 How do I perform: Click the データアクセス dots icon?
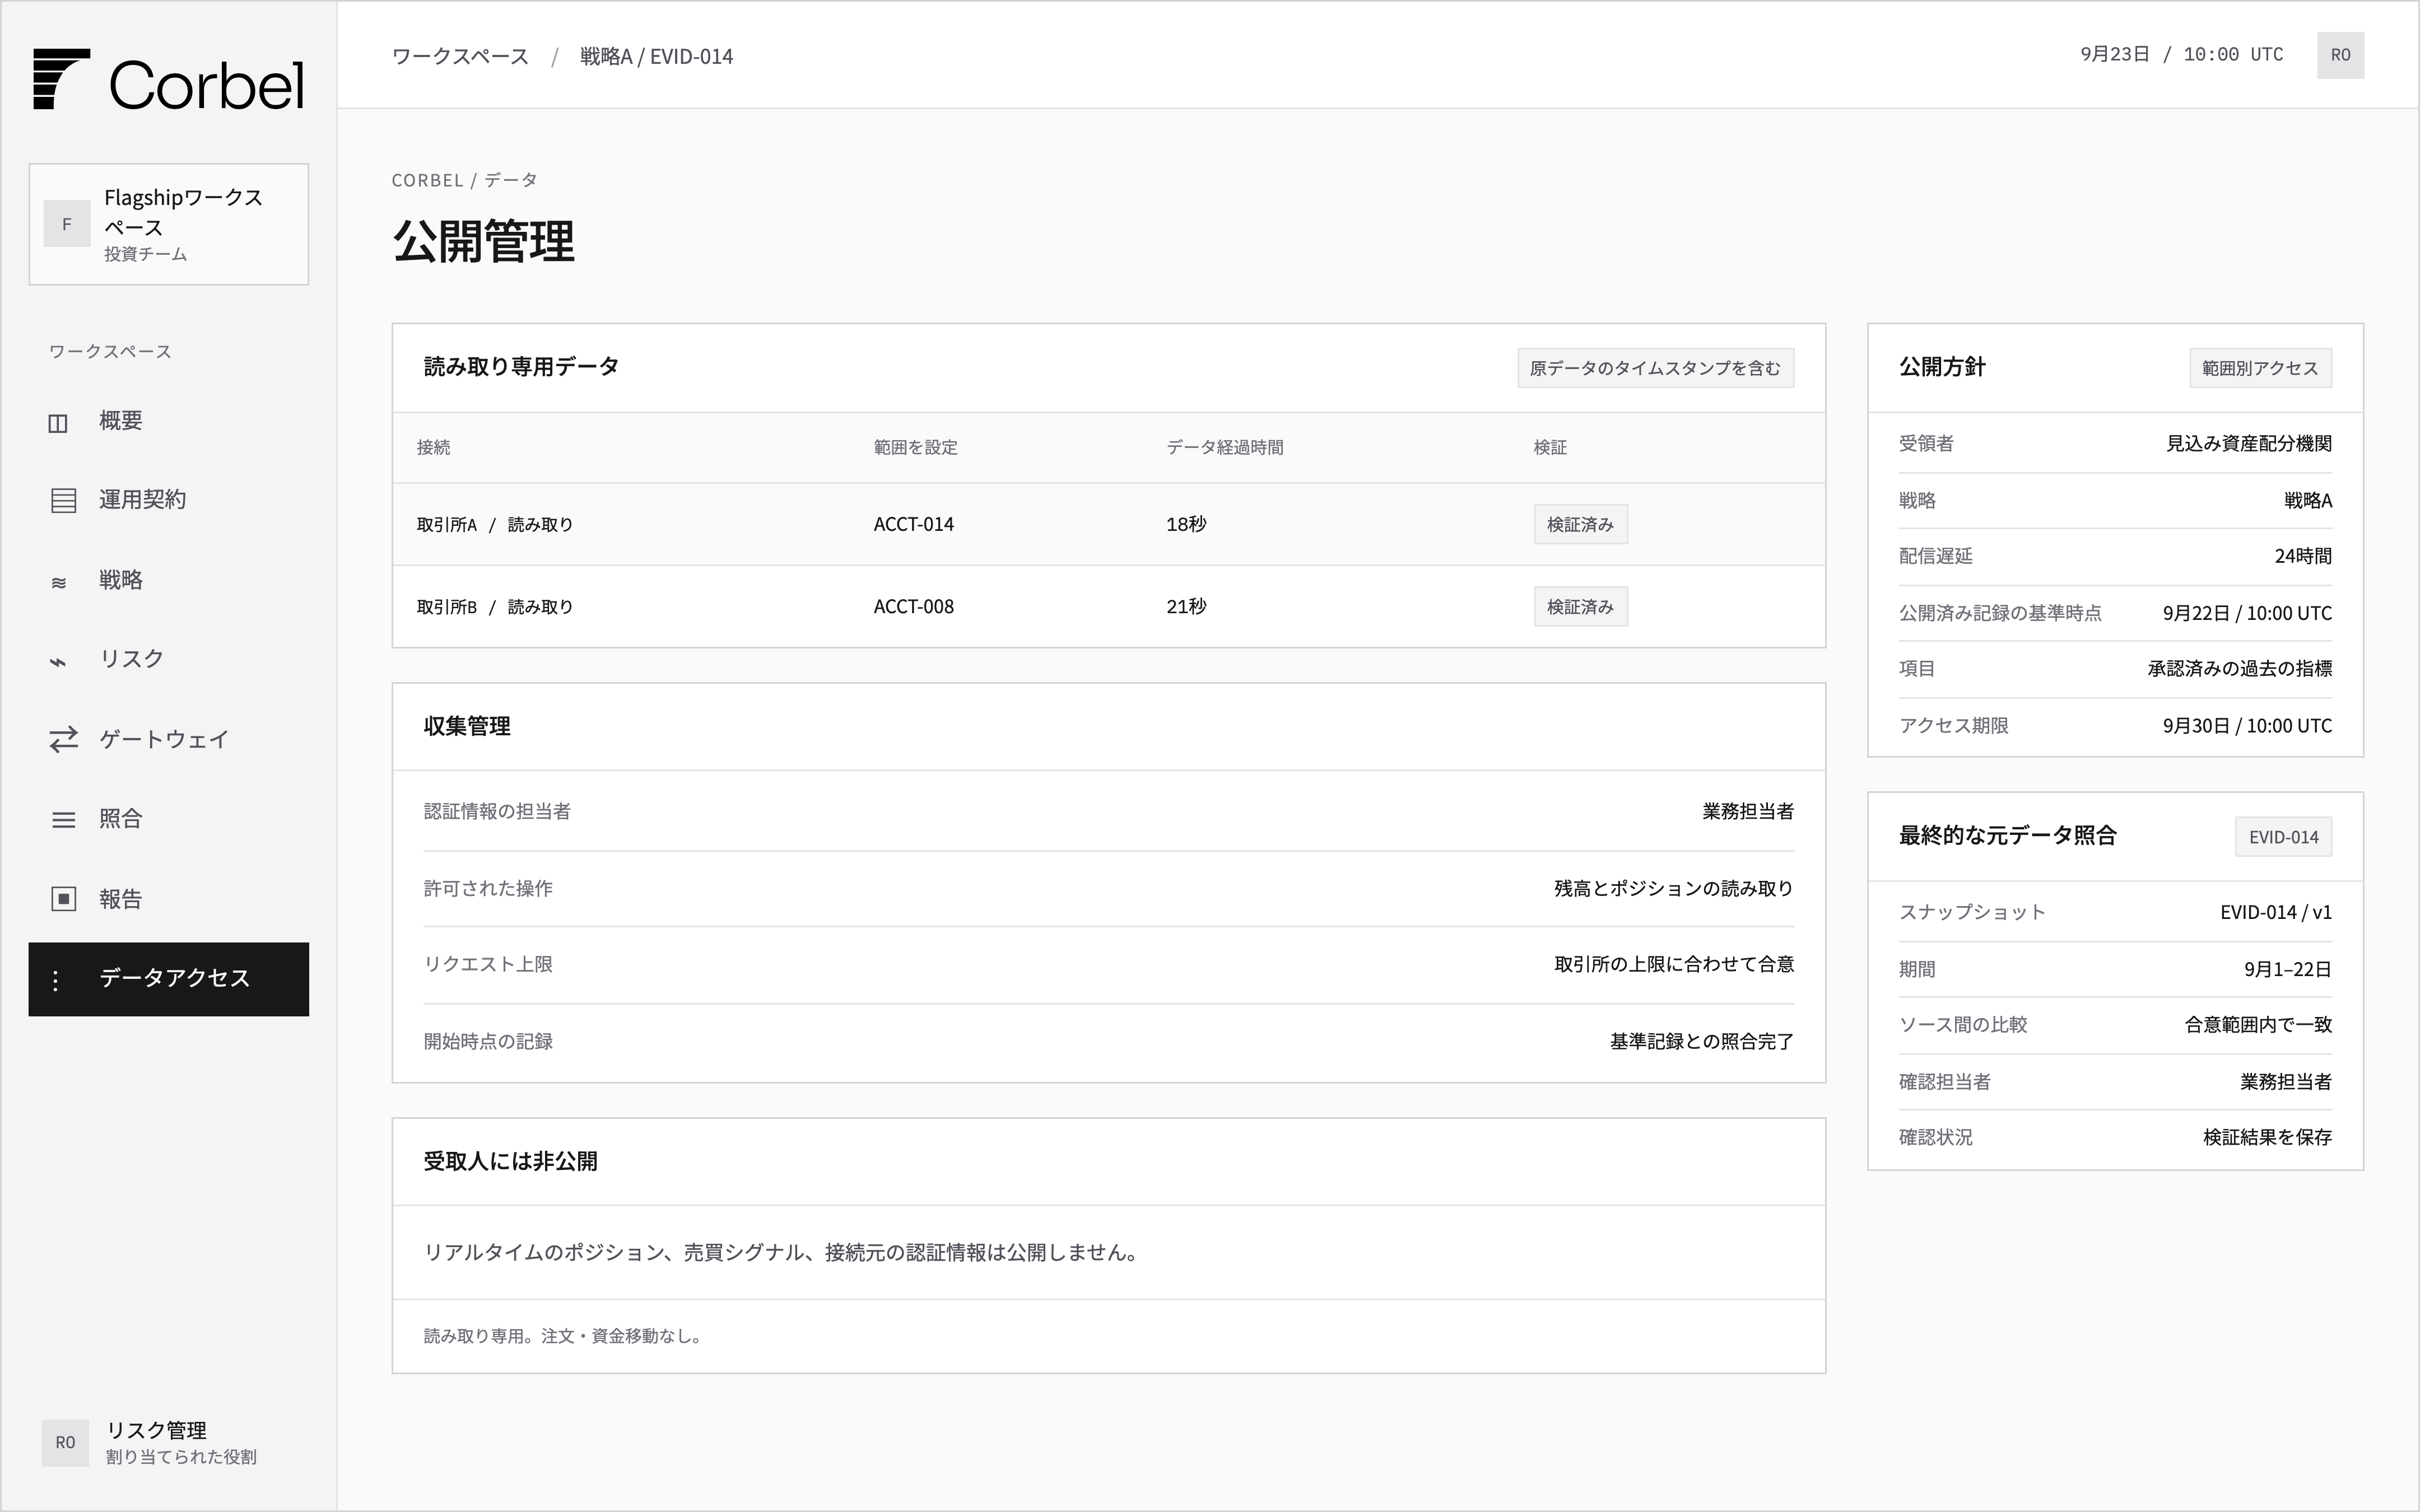(55, 980)
